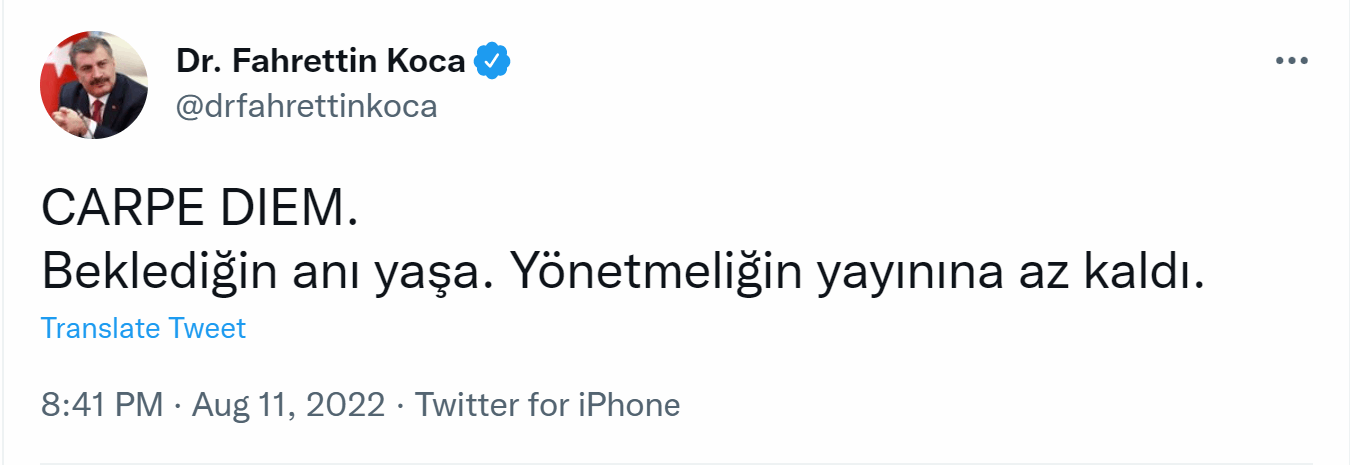Open the 8:41 PM timestamp link

click(x=101, y=405)
